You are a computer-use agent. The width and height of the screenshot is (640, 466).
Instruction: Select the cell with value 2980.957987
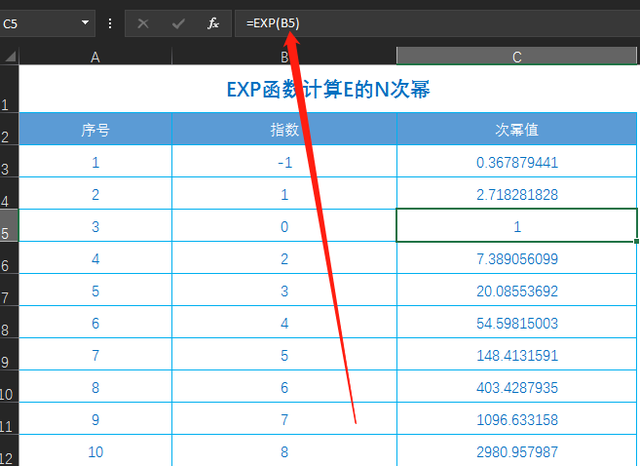click(x=517, y=452)
